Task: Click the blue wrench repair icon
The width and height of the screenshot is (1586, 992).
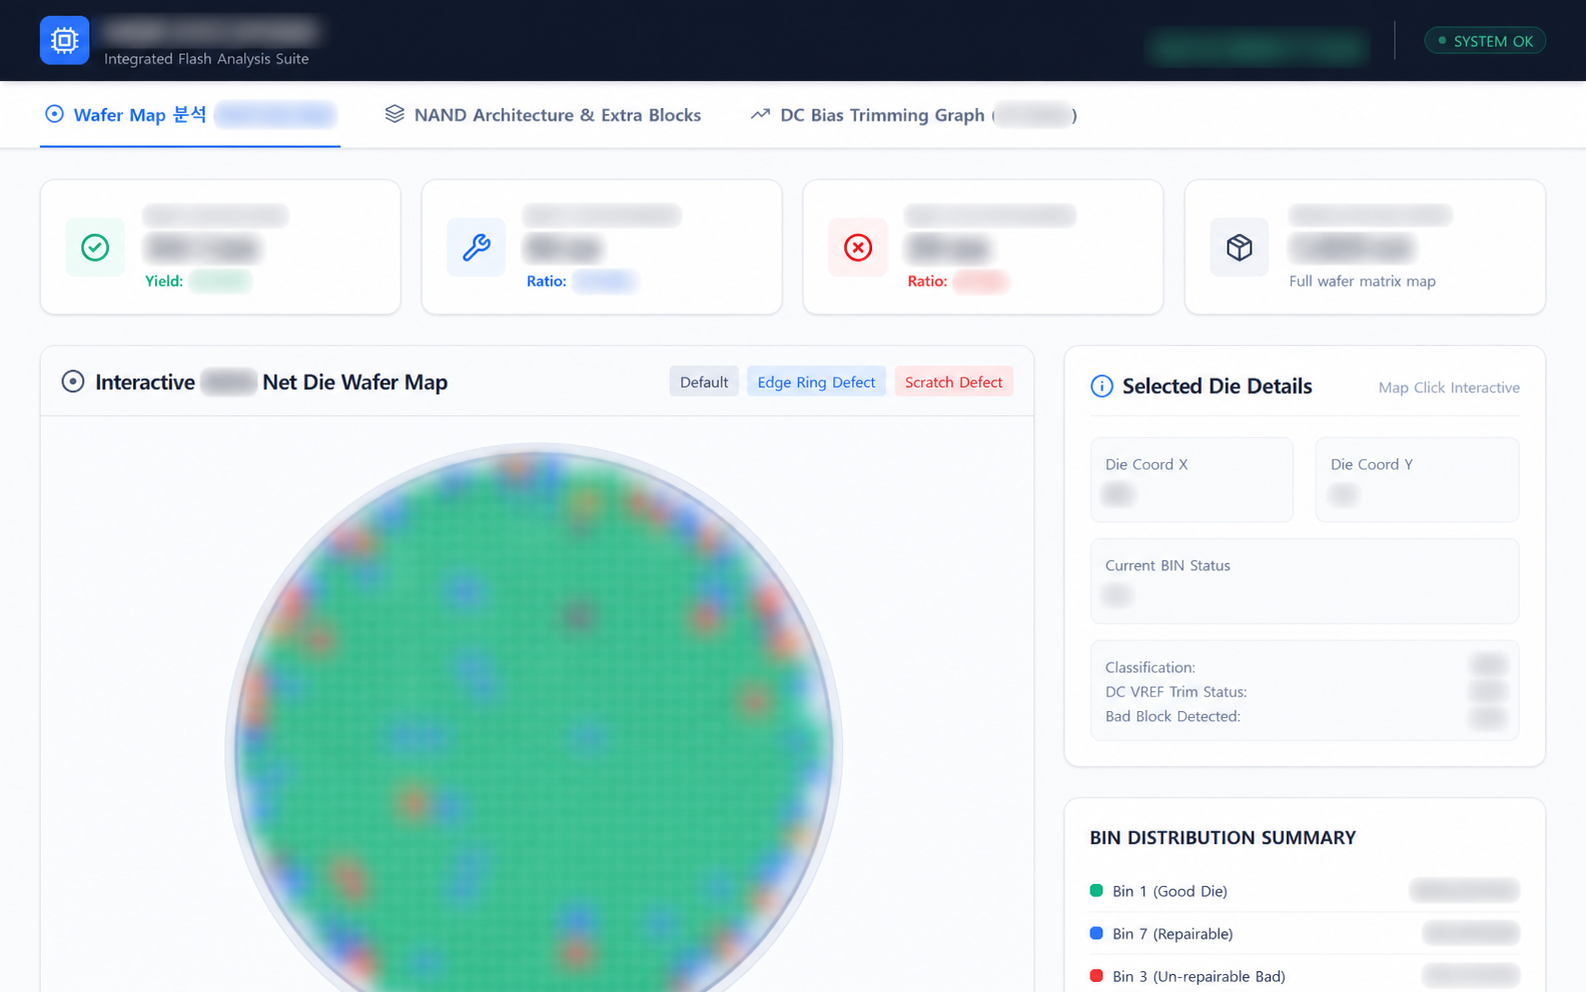Action: coord(476,247)
